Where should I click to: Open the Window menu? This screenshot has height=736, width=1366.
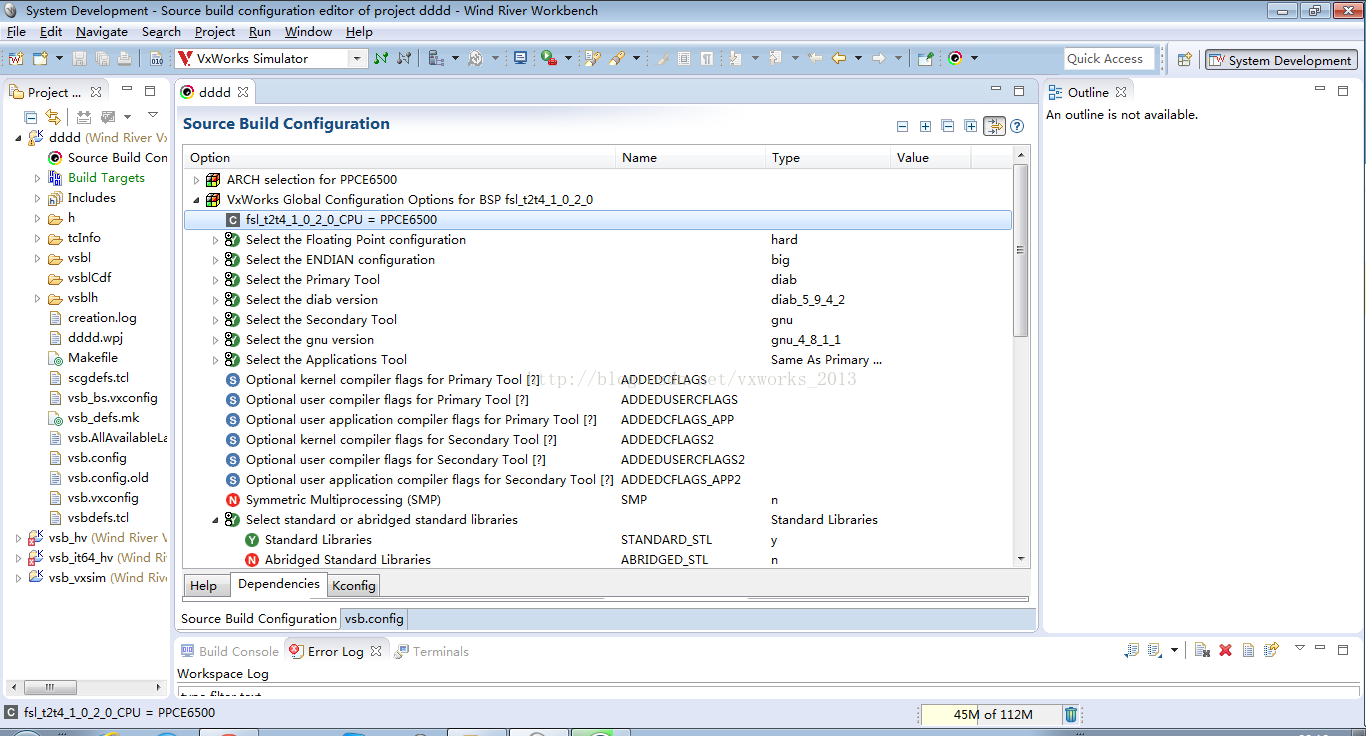308,32
